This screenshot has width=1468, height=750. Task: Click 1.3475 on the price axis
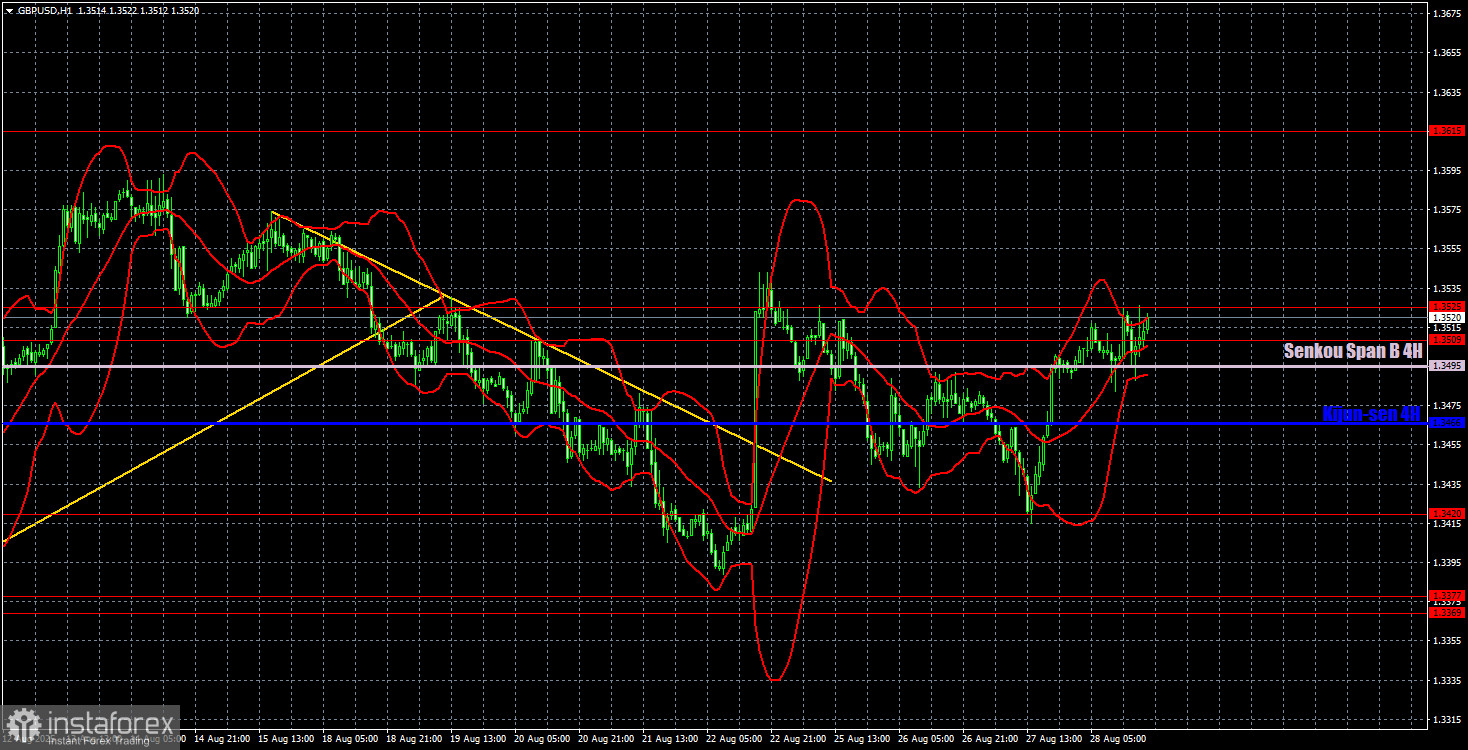pyautogui.click(x=1447, y=406)
